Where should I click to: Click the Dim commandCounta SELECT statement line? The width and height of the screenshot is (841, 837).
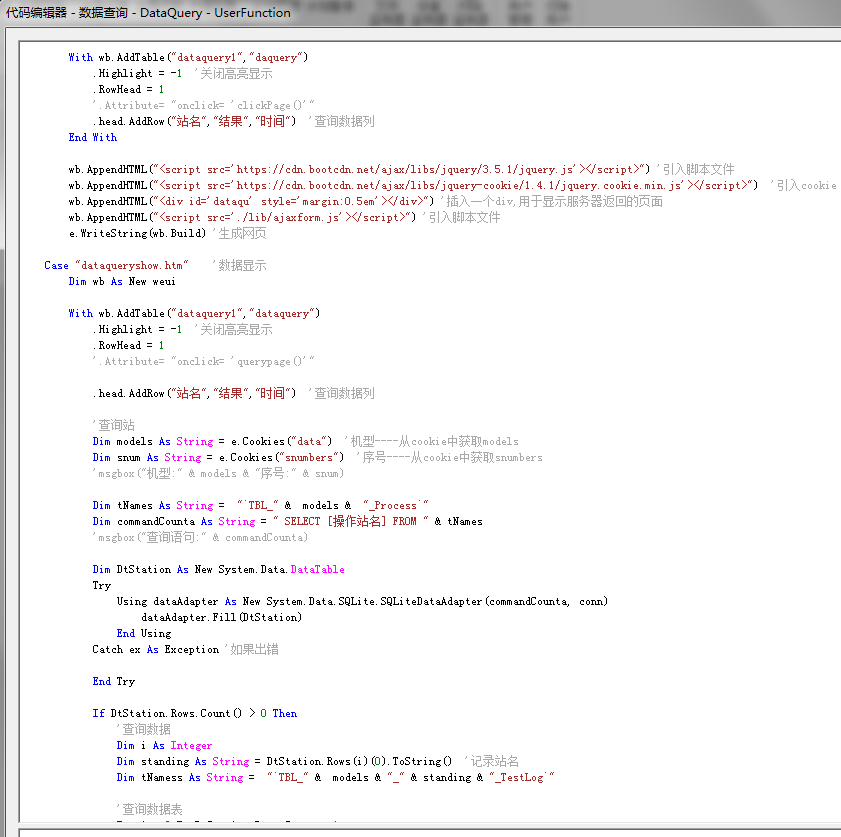tap(287, 521)
